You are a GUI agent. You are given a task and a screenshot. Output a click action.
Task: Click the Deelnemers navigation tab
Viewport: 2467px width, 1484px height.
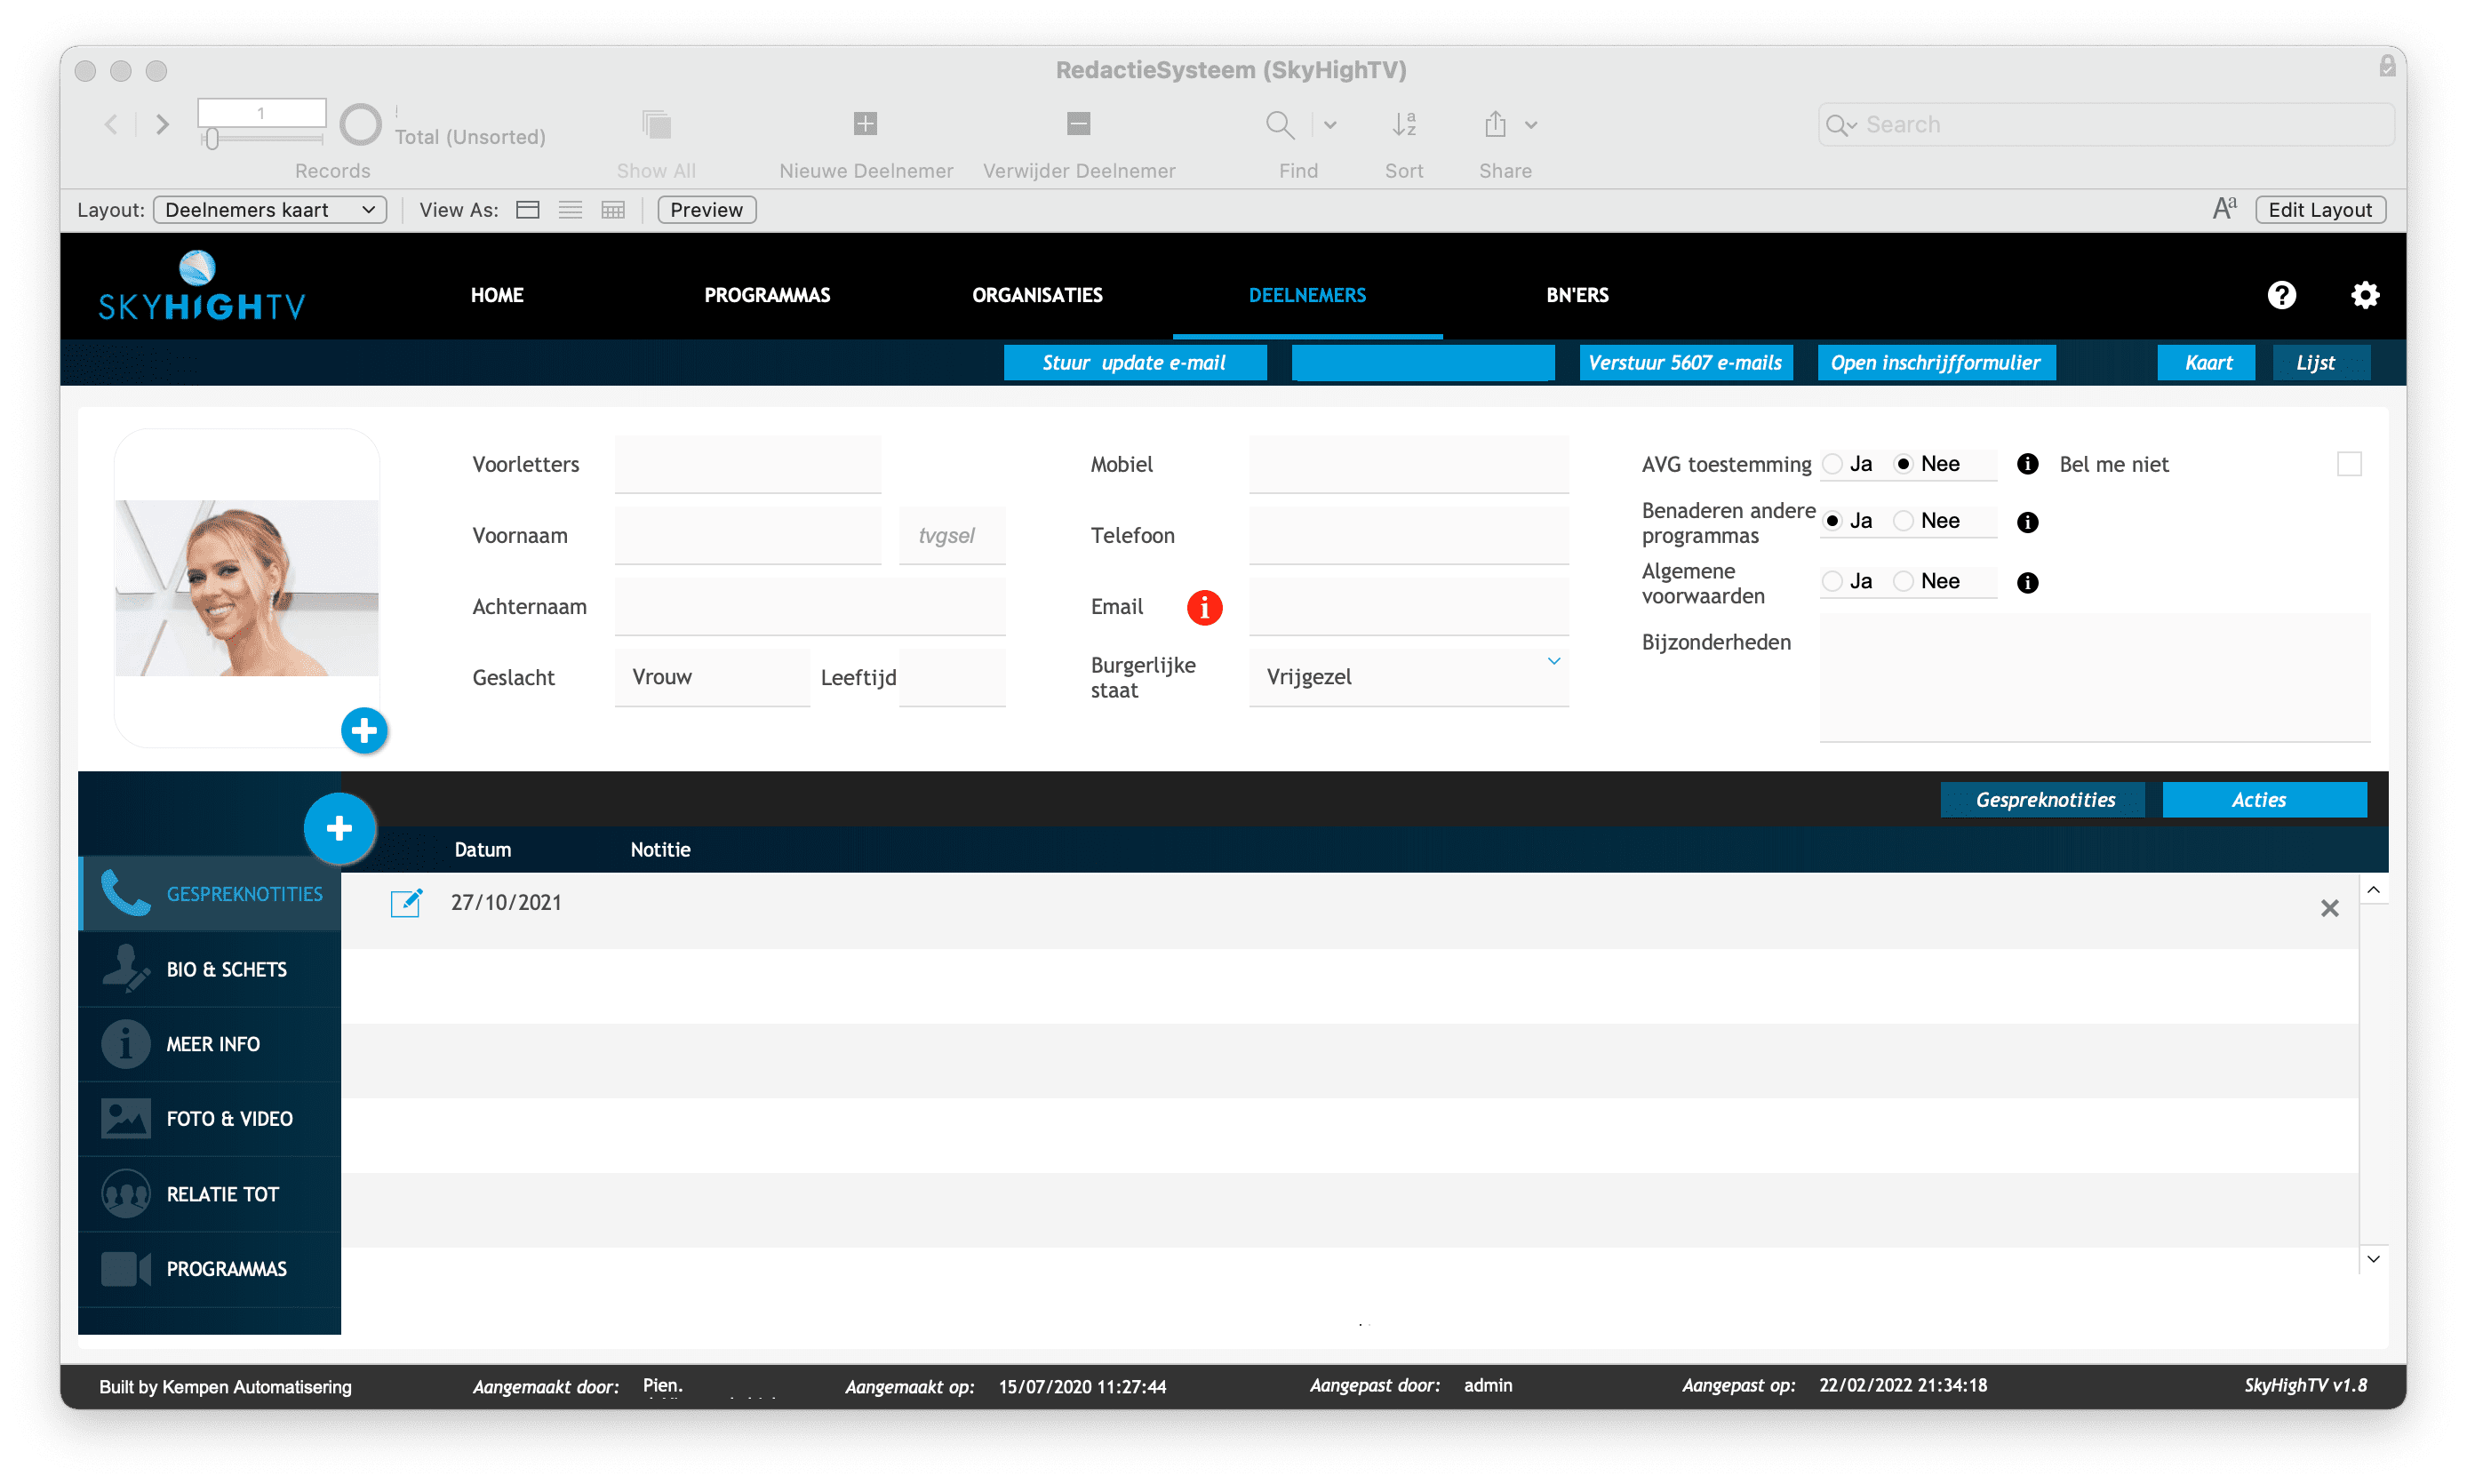pyautogui.click(x=1307, y=294)
